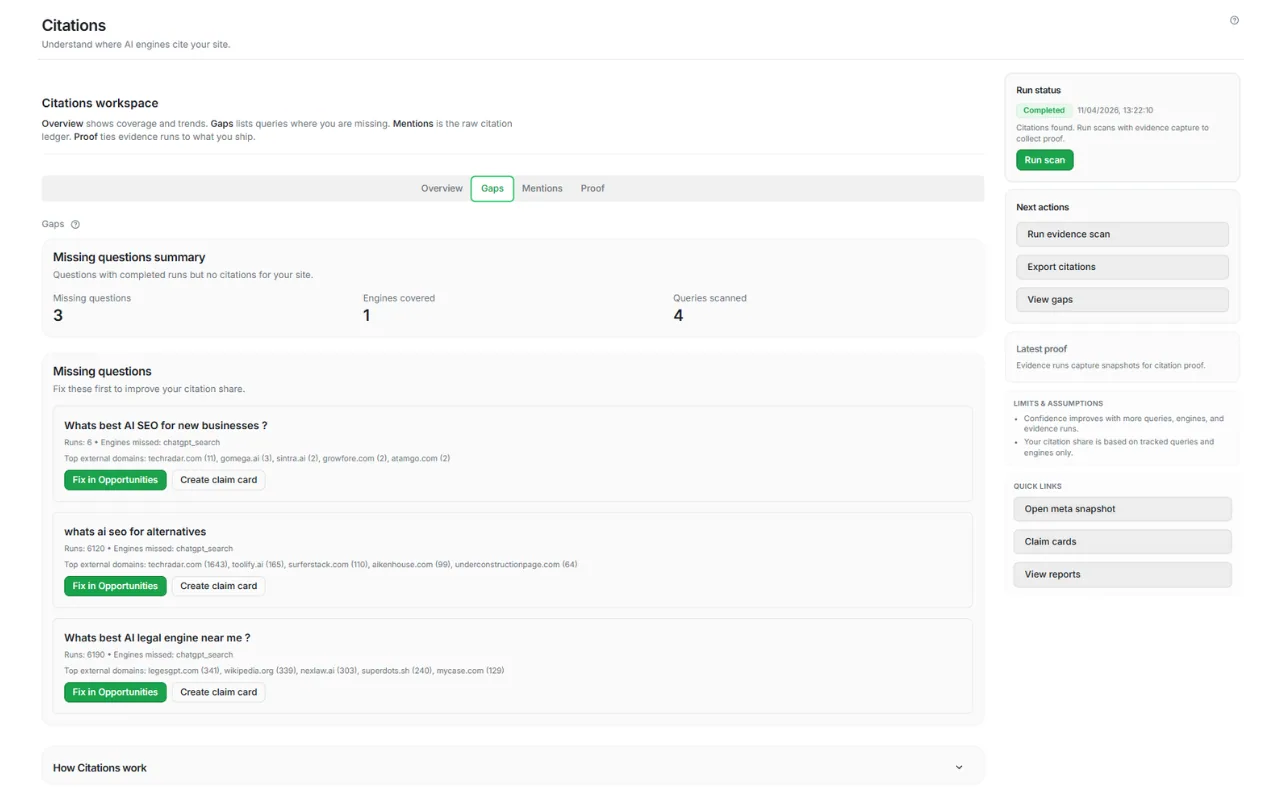Select the question 'Whats best AI SEO for new businesses ?'
The width and height of the screenshot is (1280, 800).
(x=166, y=426)
